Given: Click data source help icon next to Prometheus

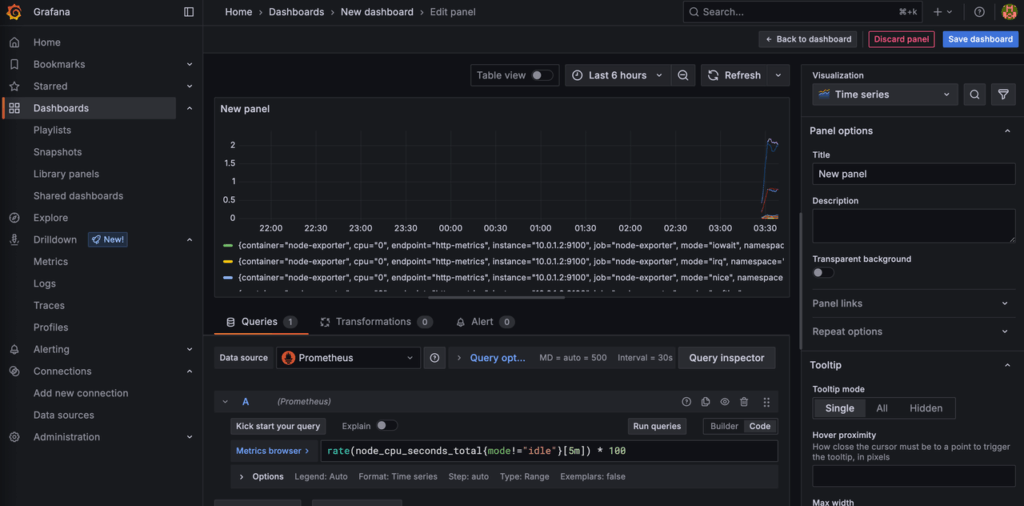Looking at the screenshot, I should click(434, 358).
